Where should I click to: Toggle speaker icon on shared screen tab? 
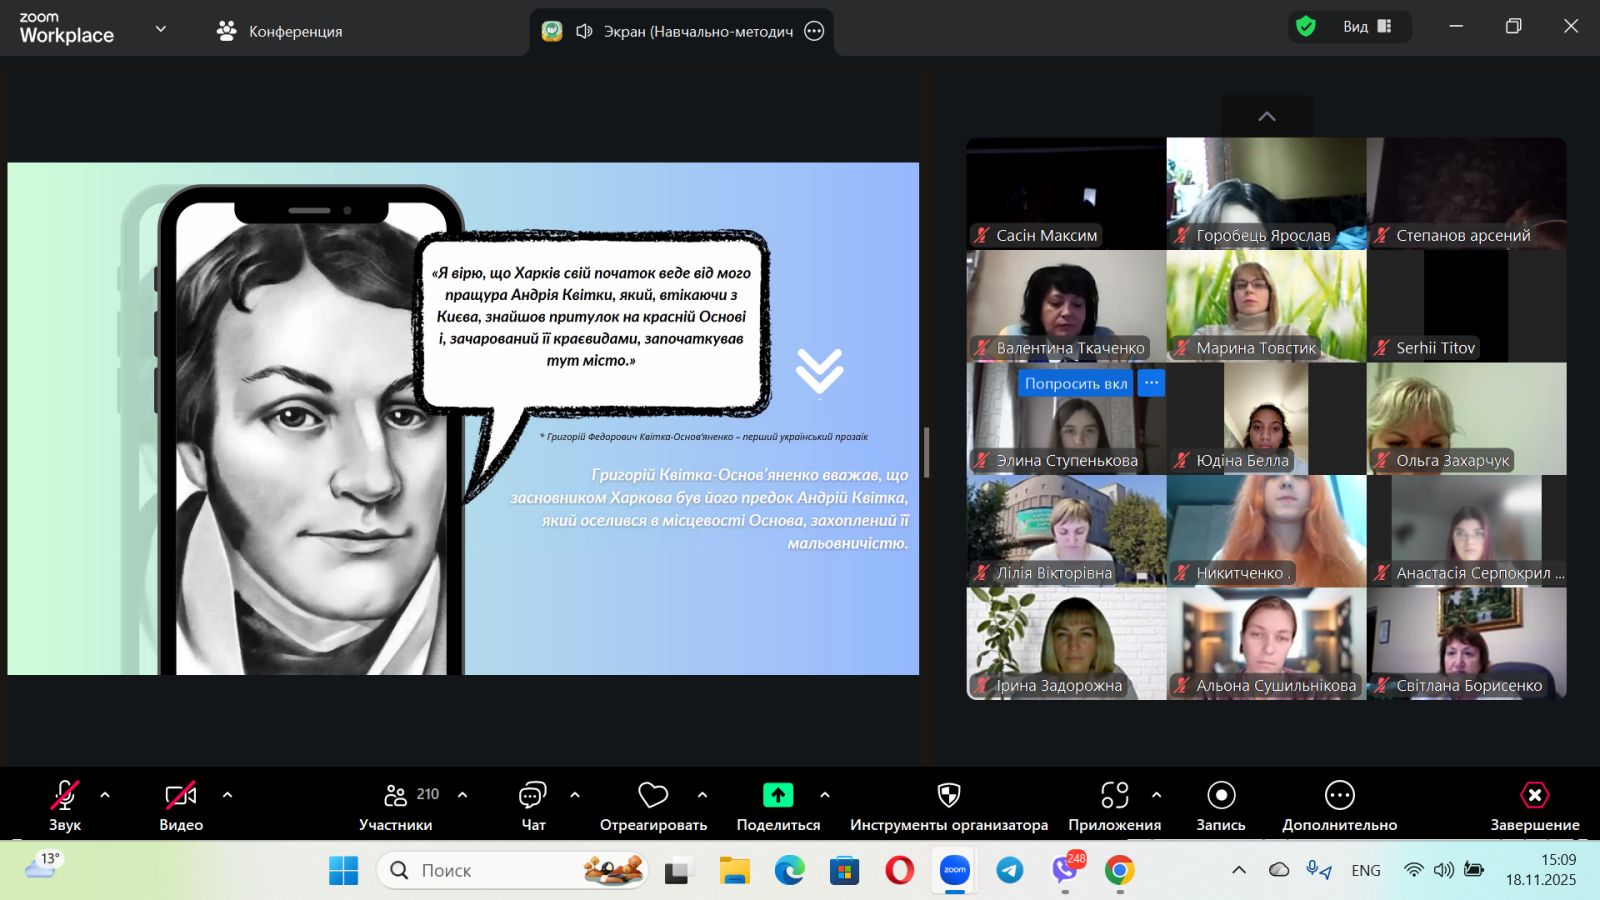point(585,32)
